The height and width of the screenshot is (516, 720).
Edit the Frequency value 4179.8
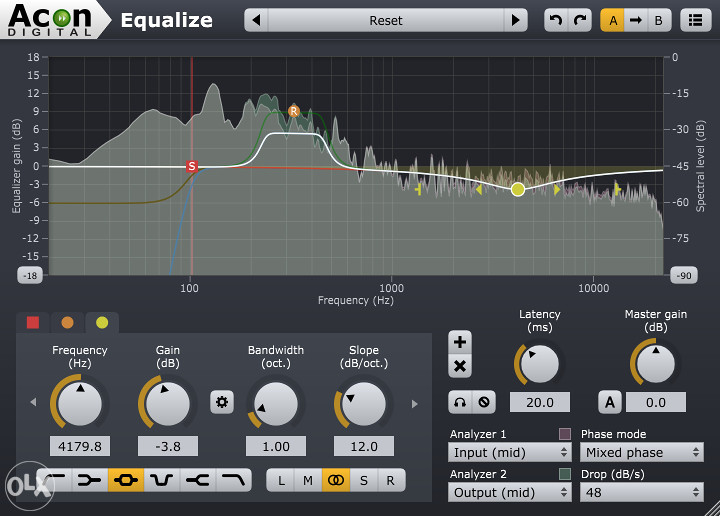[x=80, y=446]
